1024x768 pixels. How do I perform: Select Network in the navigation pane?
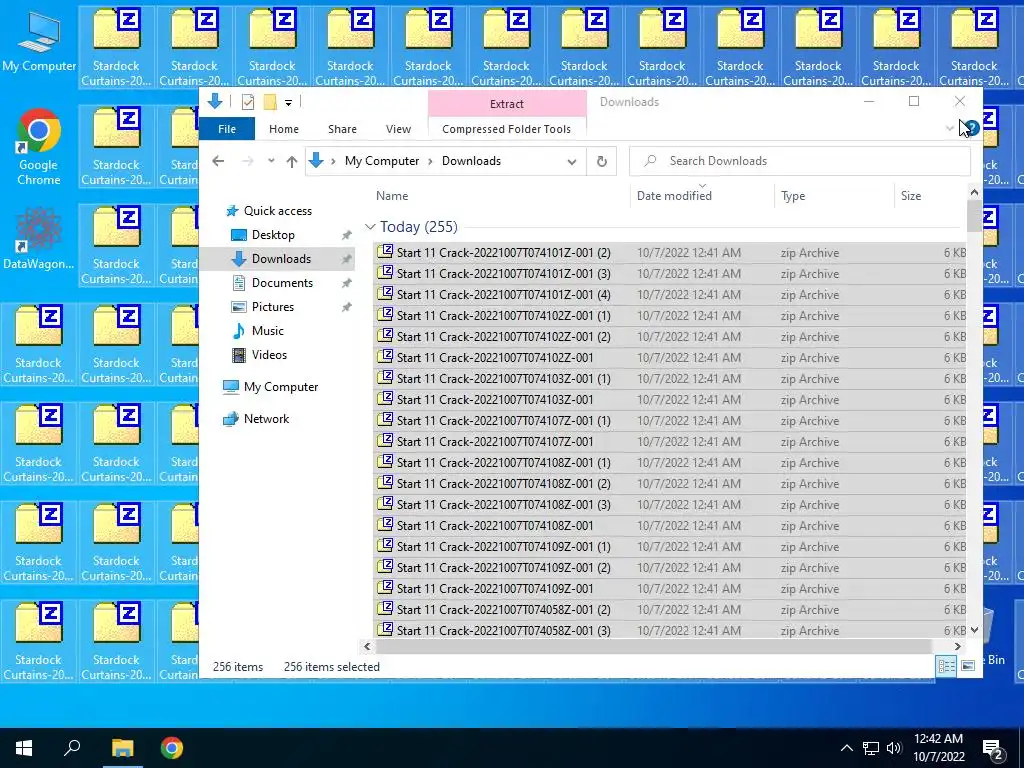tap(266, 419)
